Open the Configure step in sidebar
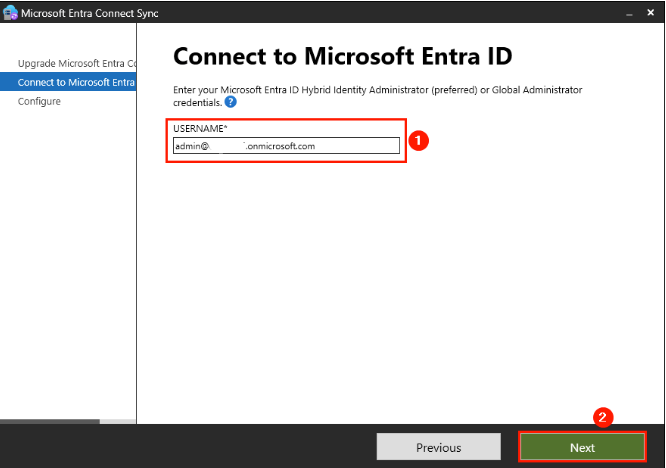 click(39, 101)
